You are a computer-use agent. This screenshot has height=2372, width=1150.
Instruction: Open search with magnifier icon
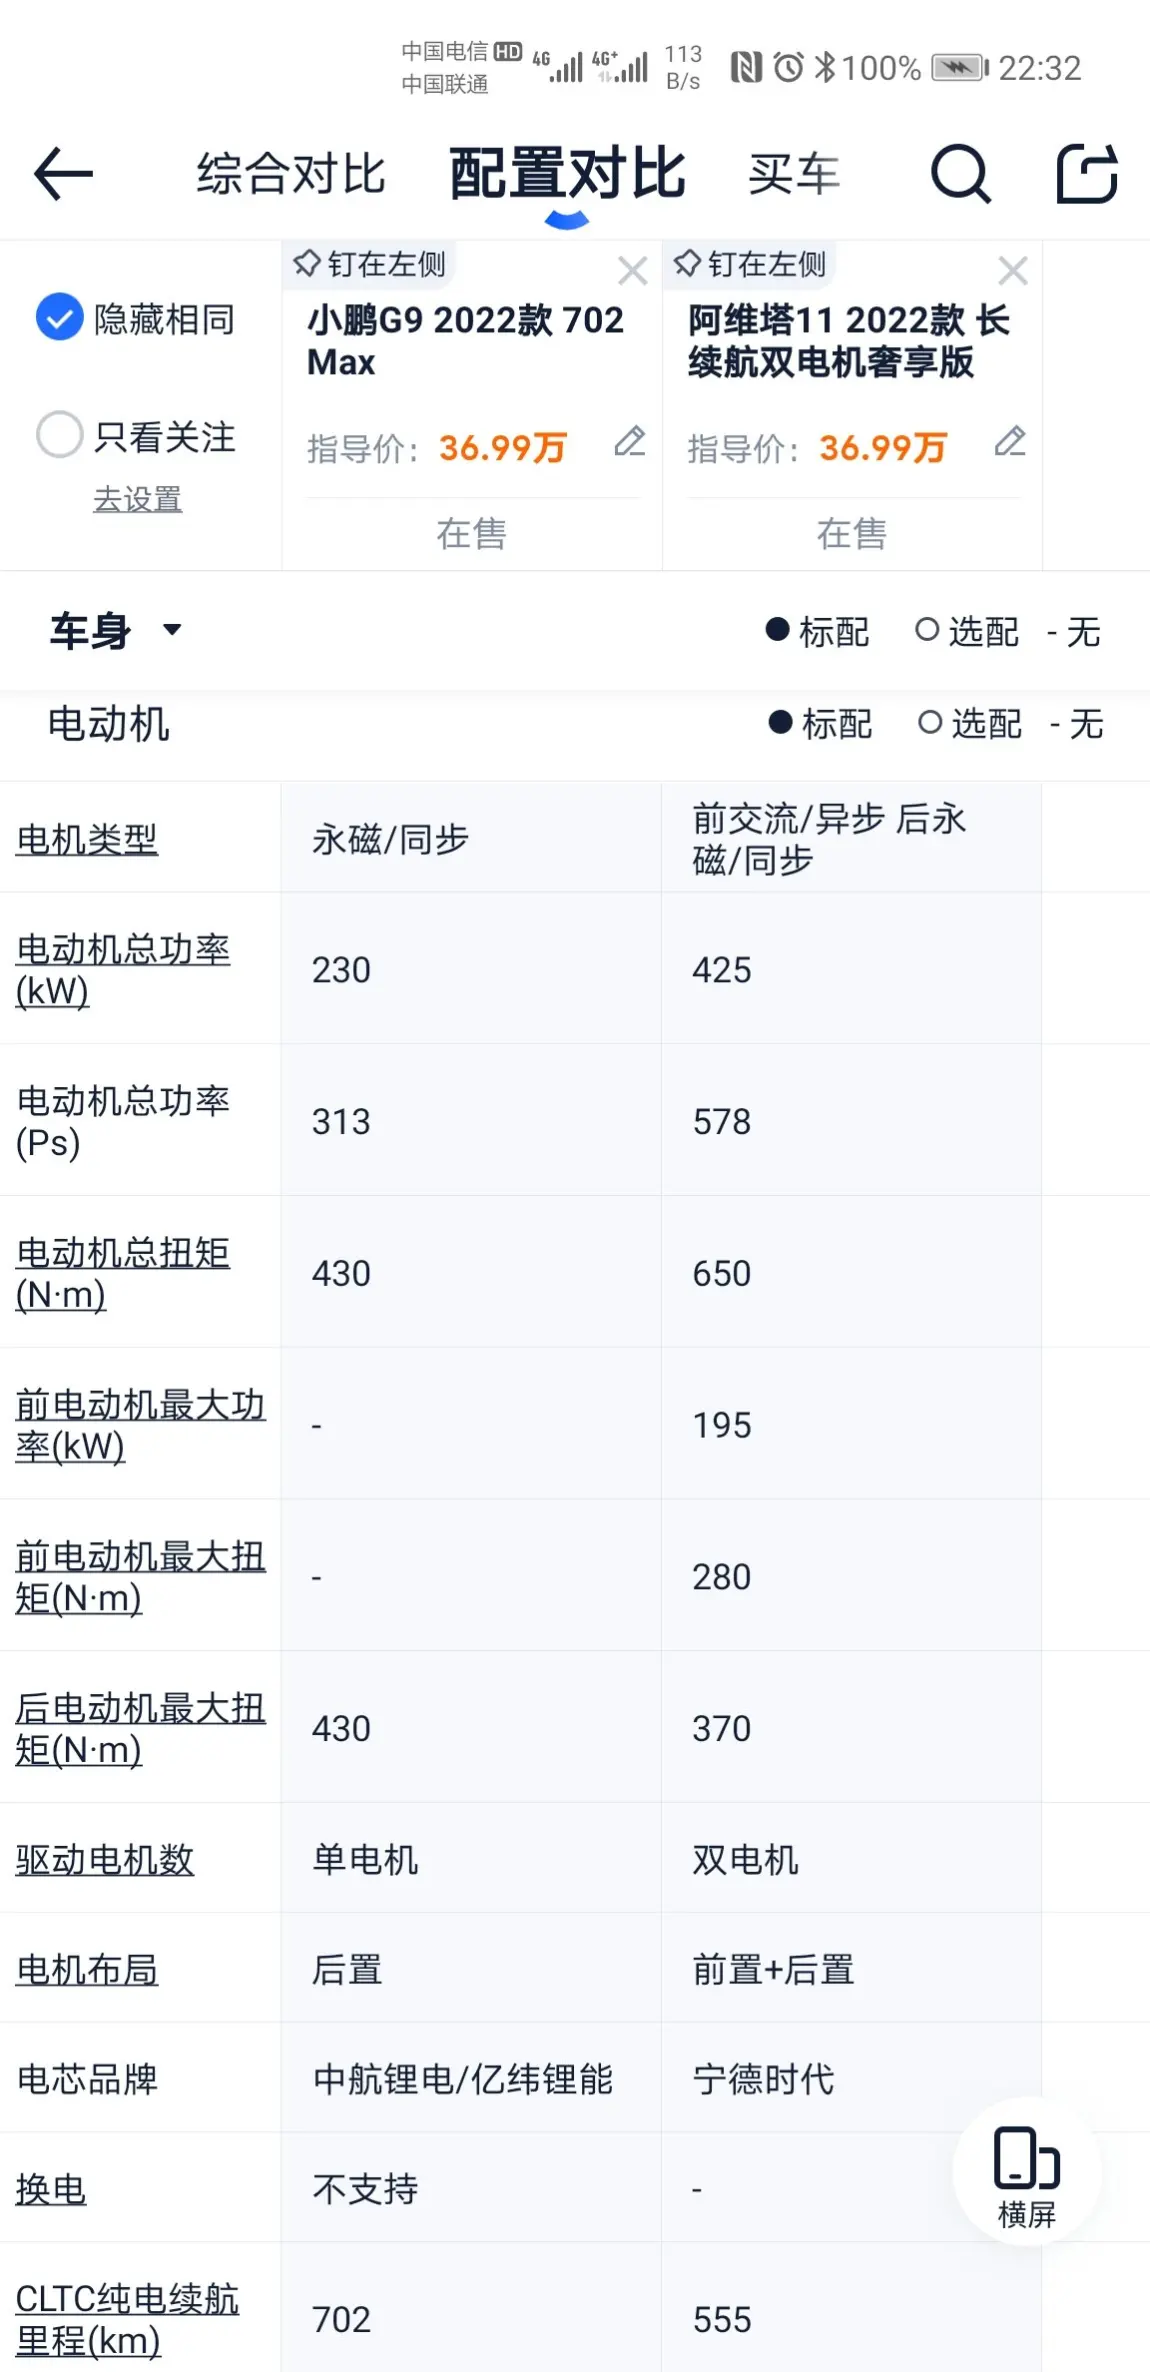tap(960, 173)
